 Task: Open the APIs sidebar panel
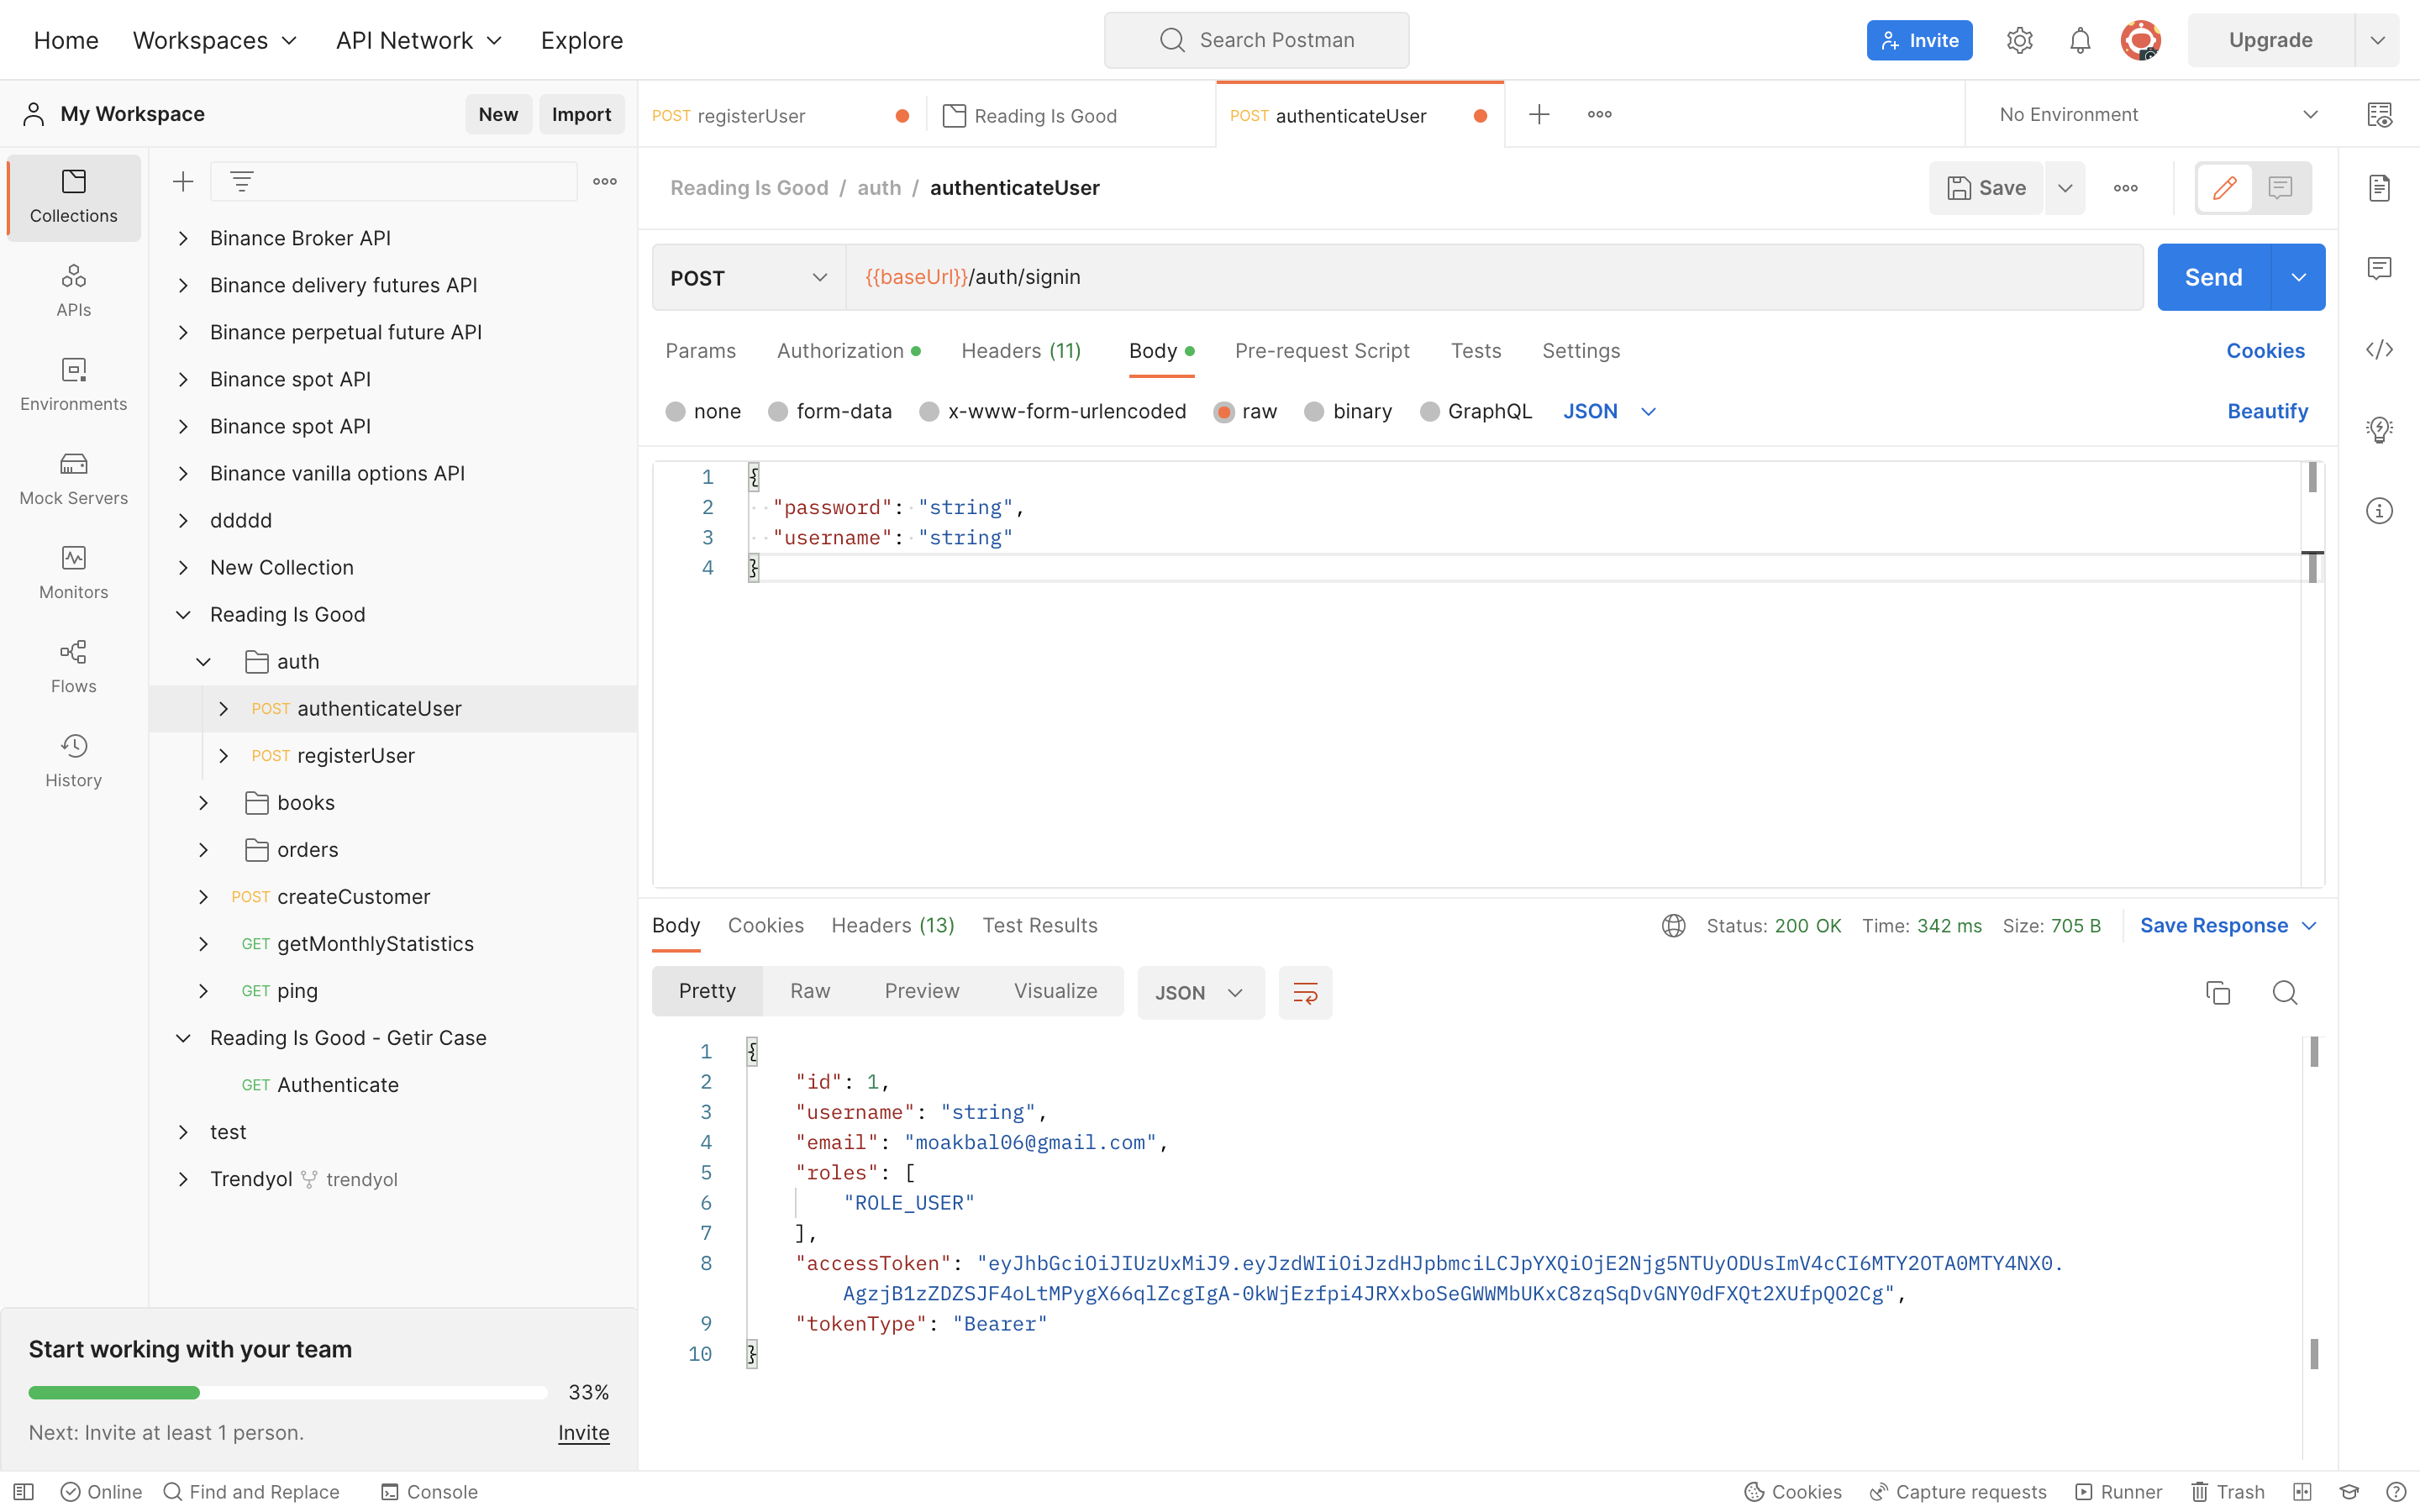click(x=73, y=291)
